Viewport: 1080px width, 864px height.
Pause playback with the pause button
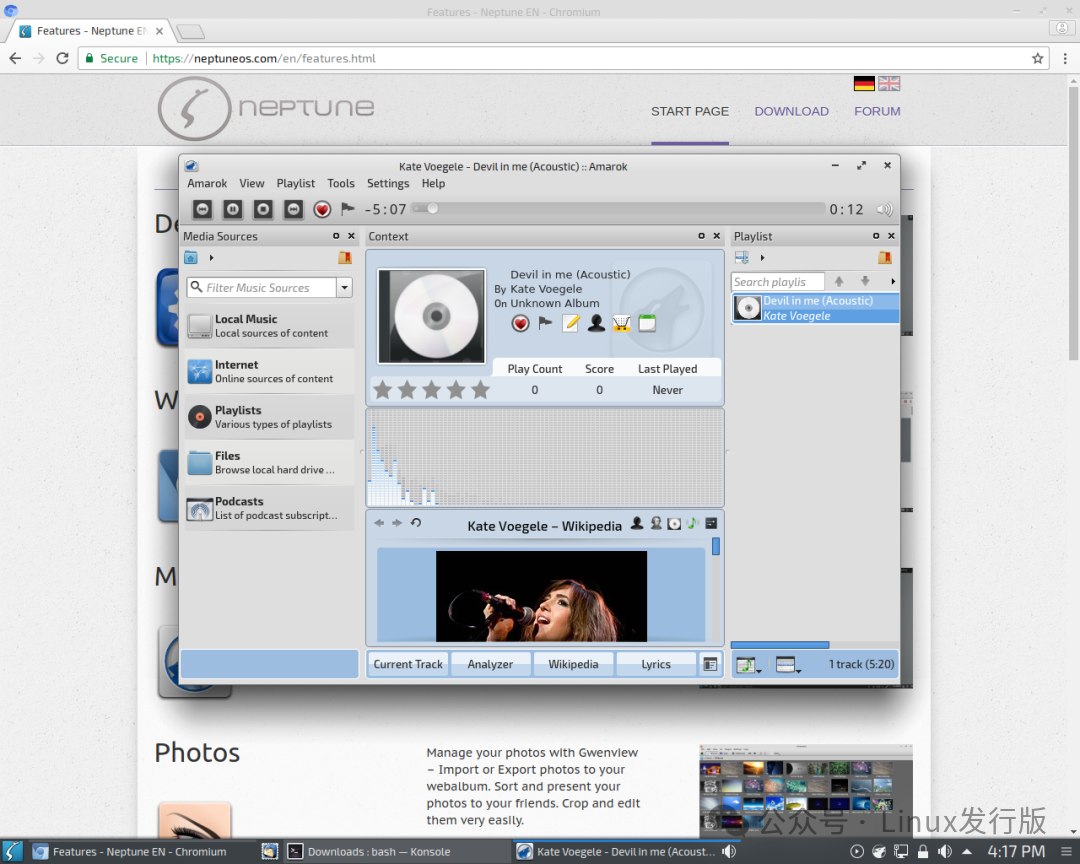233,209
